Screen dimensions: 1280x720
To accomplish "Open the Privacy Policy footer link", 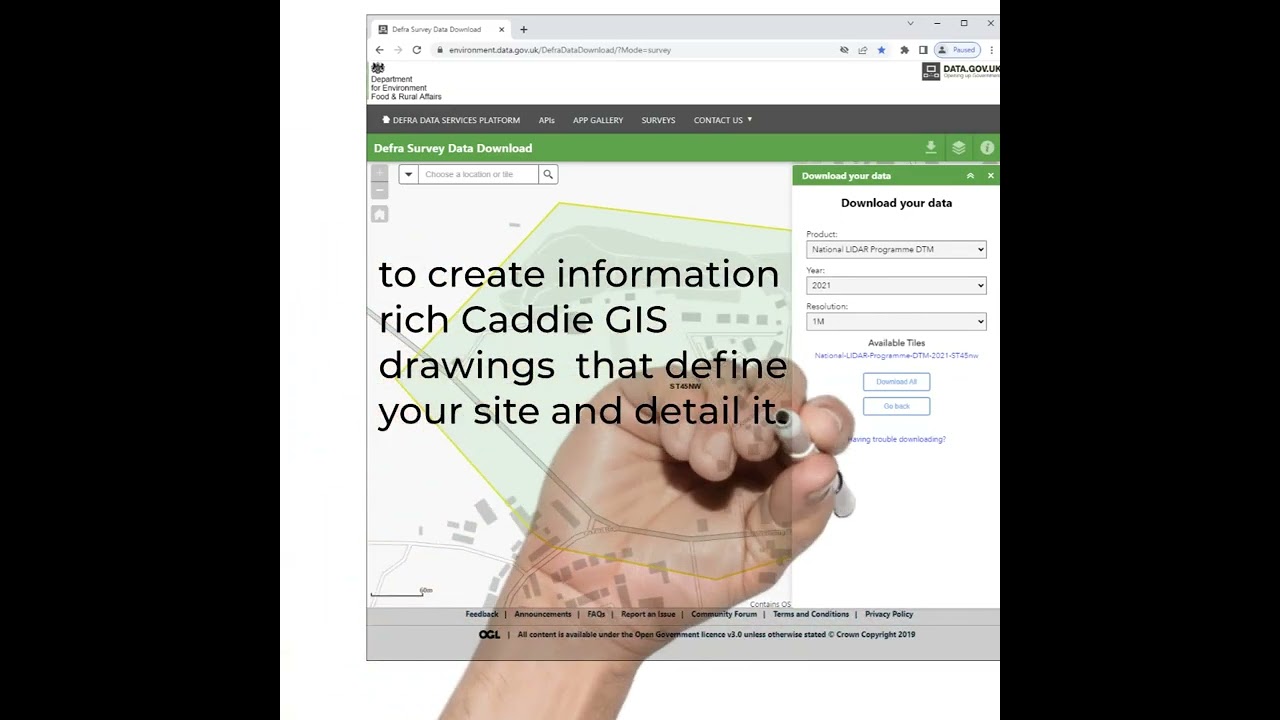I will [889, 614].
